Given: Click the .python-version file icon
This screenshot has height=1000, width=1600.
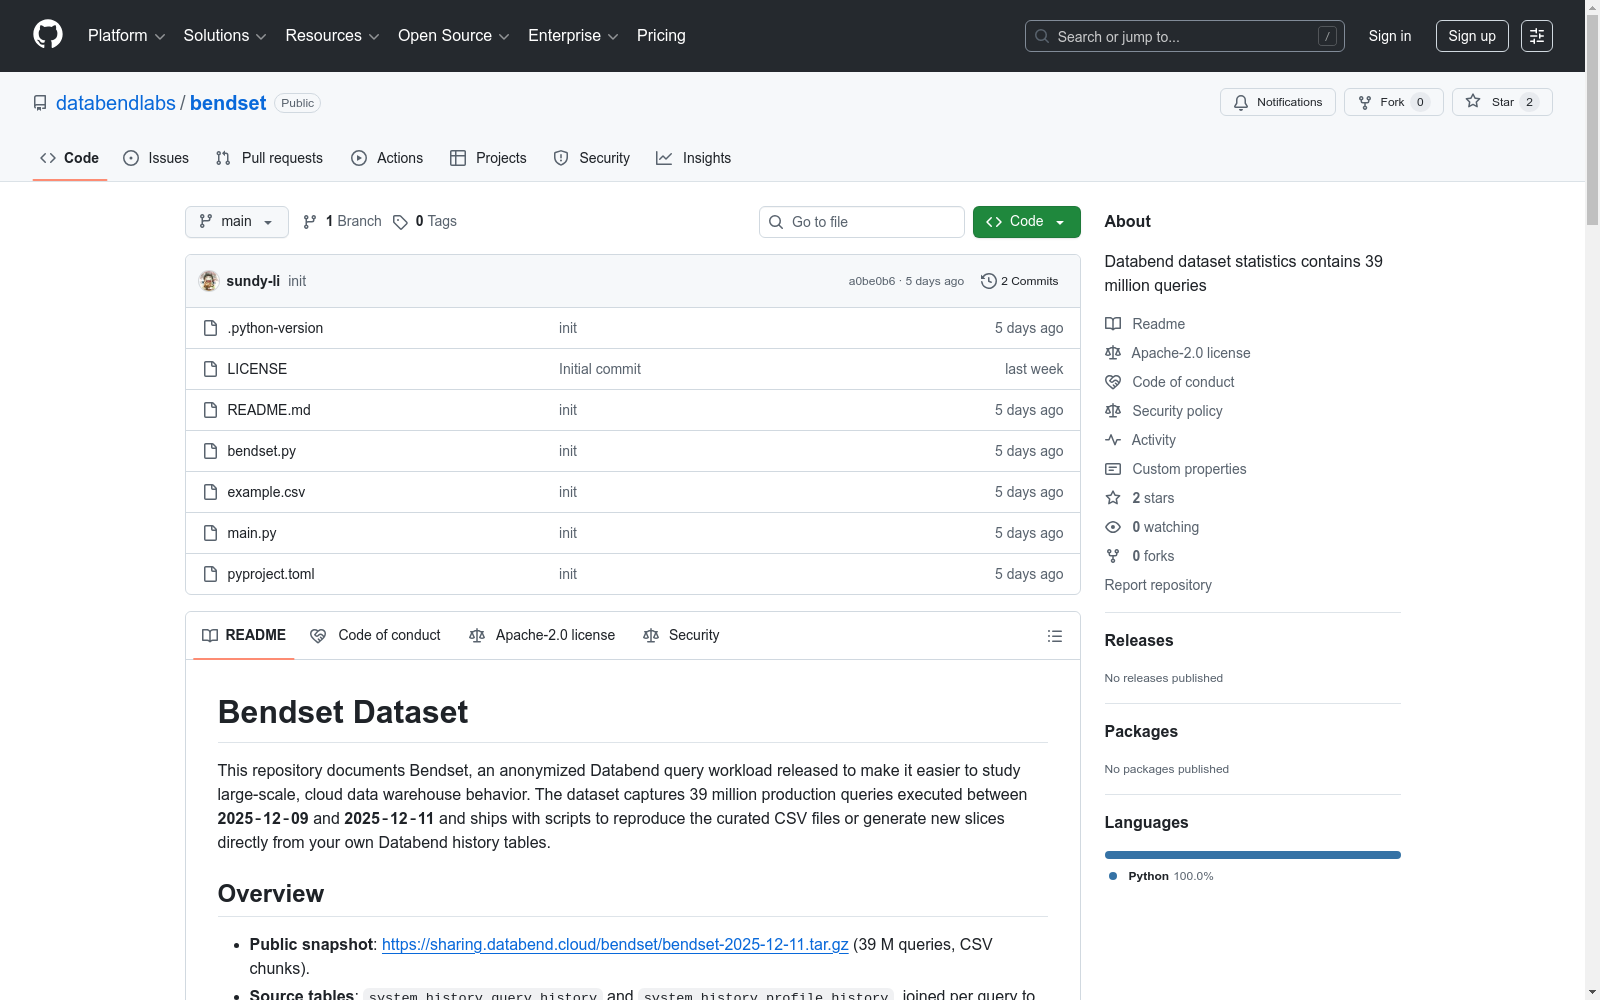Looking at the screenshot, I should [210, 328].
